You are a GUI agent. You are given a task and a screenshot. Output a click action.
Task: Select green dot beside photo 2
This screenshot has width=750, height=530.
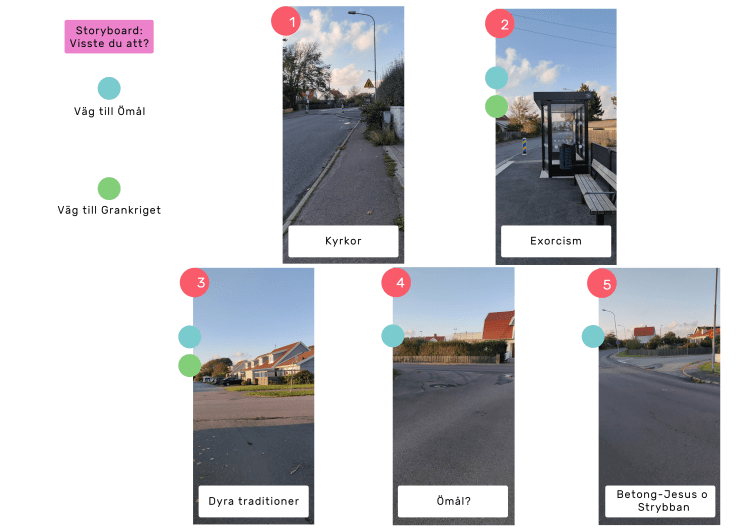coord(496,107)
